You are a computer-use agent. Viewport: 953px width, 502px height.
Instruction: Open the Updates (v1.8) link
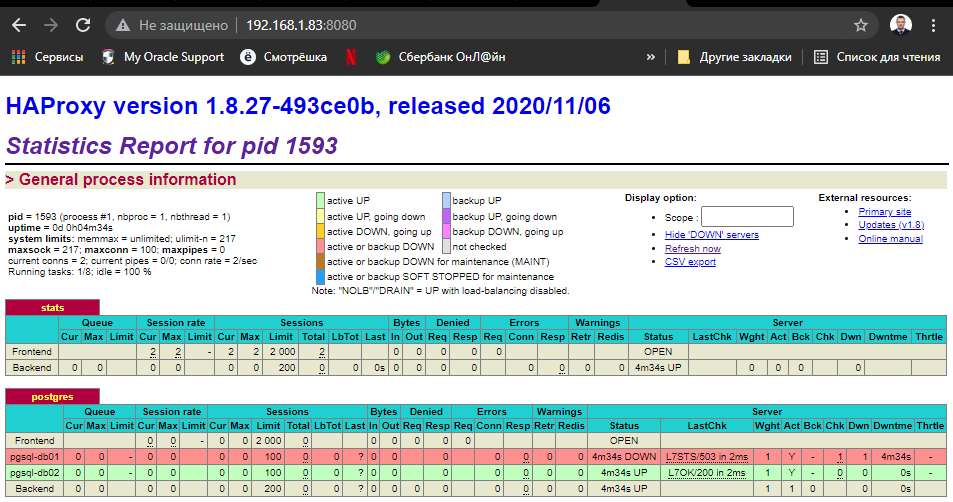891,225
